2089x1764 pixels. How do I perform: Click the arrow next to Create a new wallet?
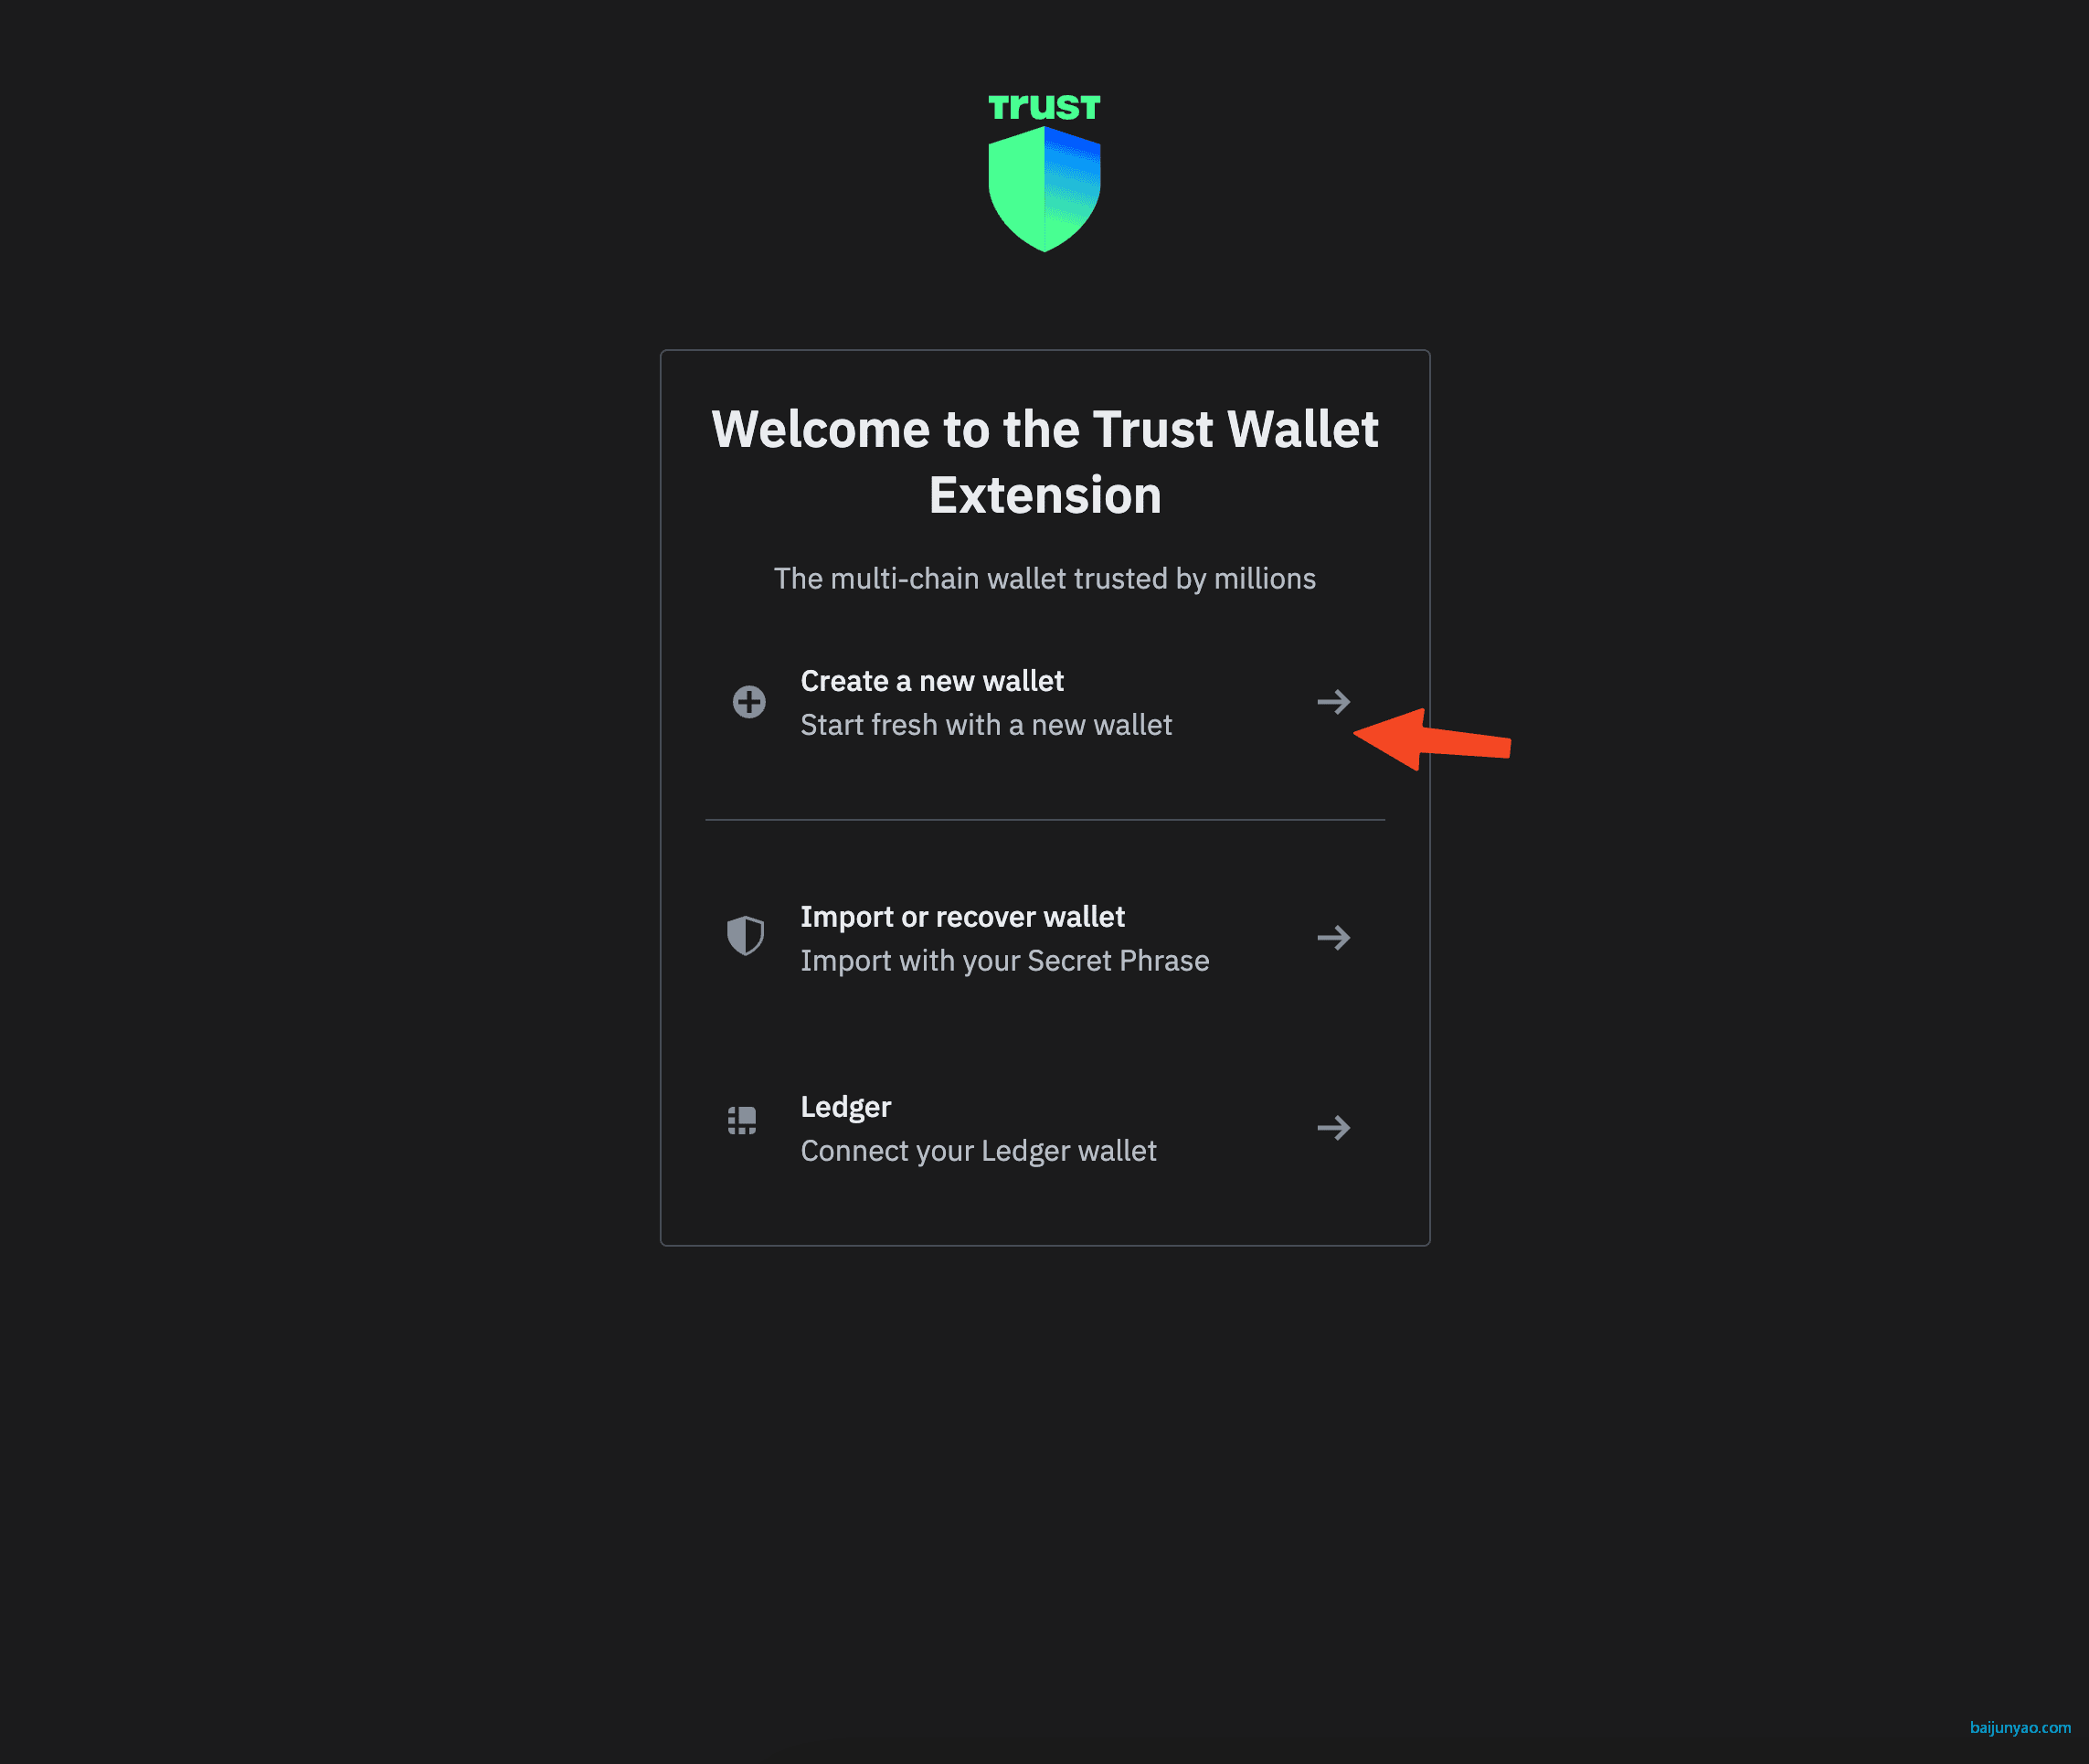(x=1333, y=702)
